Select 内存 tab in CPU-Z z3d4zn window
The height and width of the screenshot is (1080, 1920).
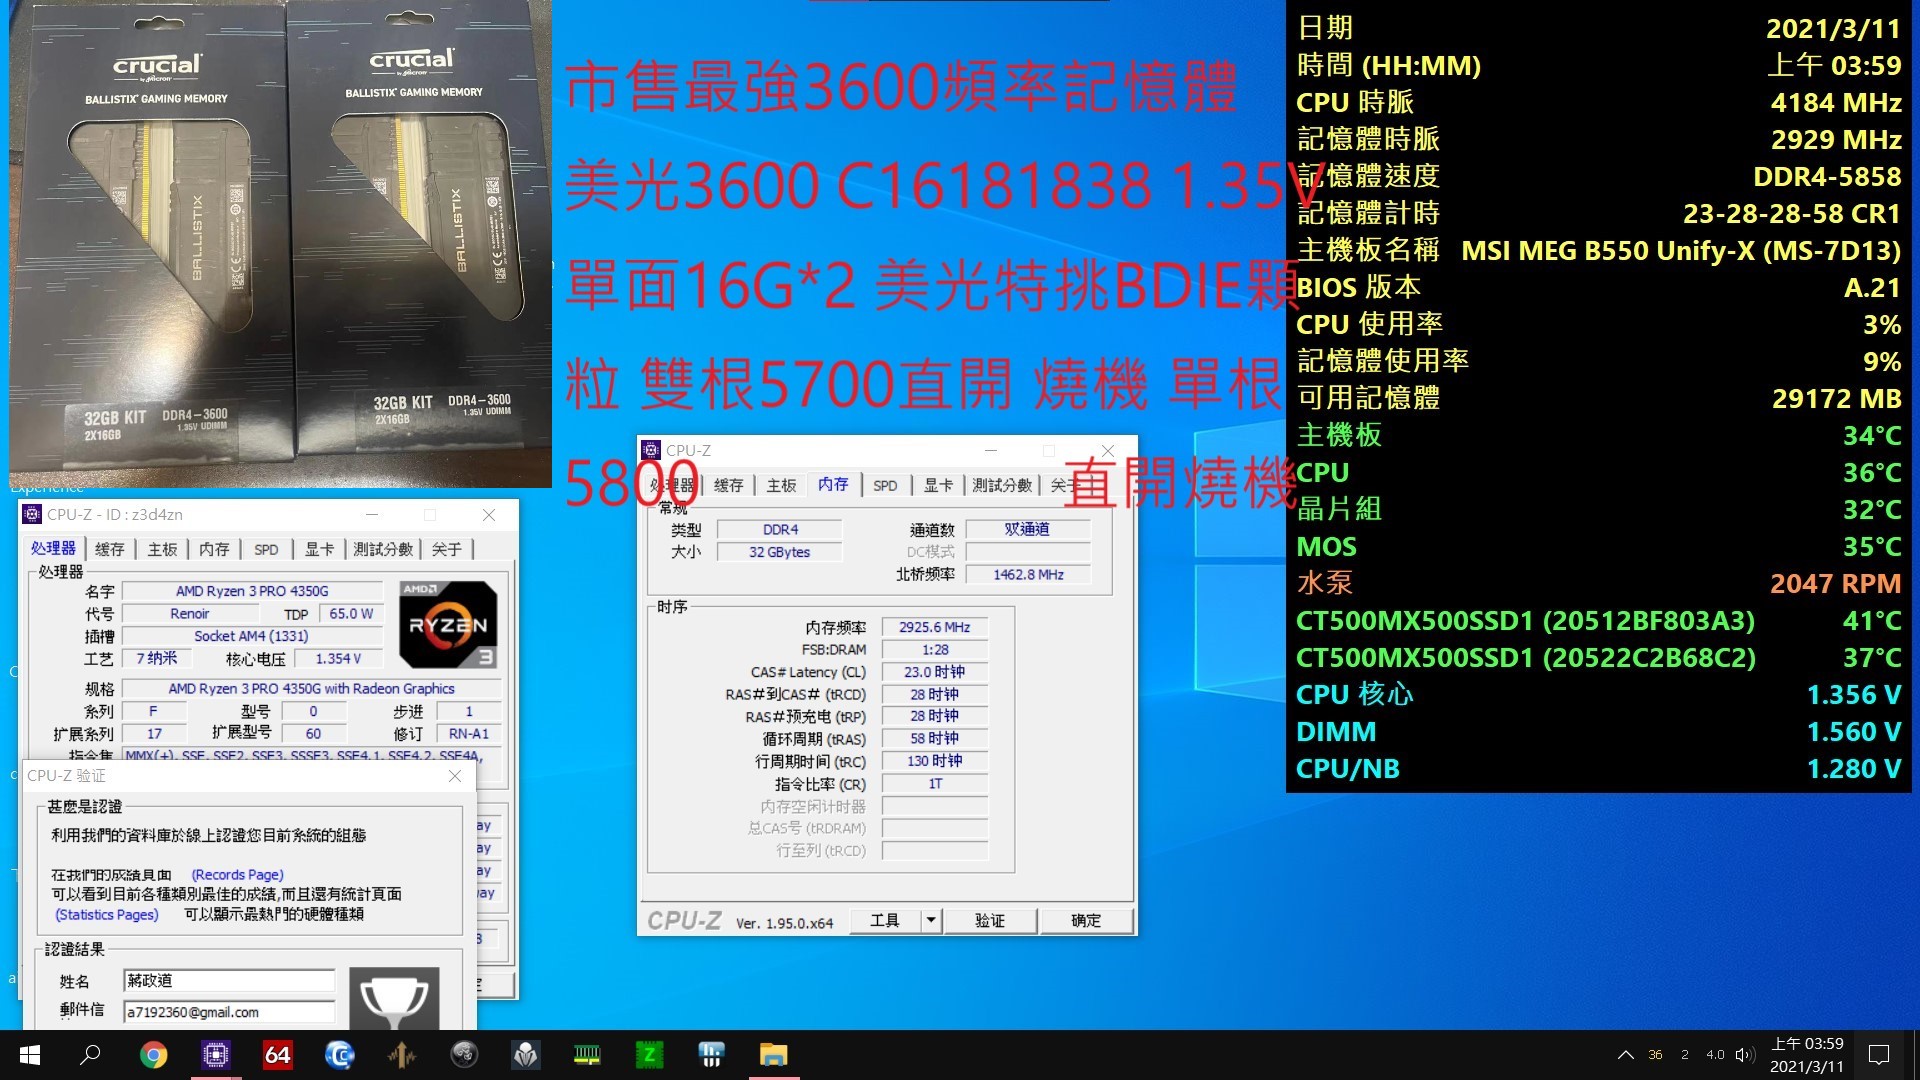214,549
